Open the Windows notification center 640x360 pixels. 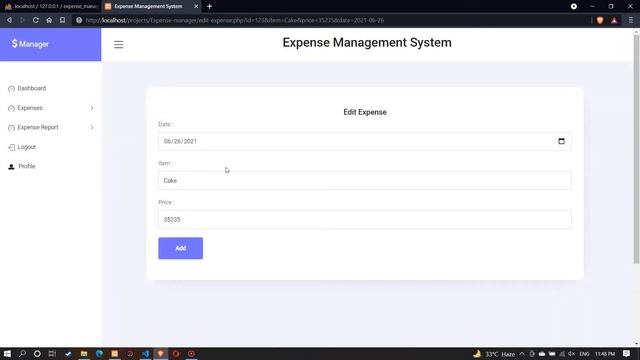coord(627,353)
